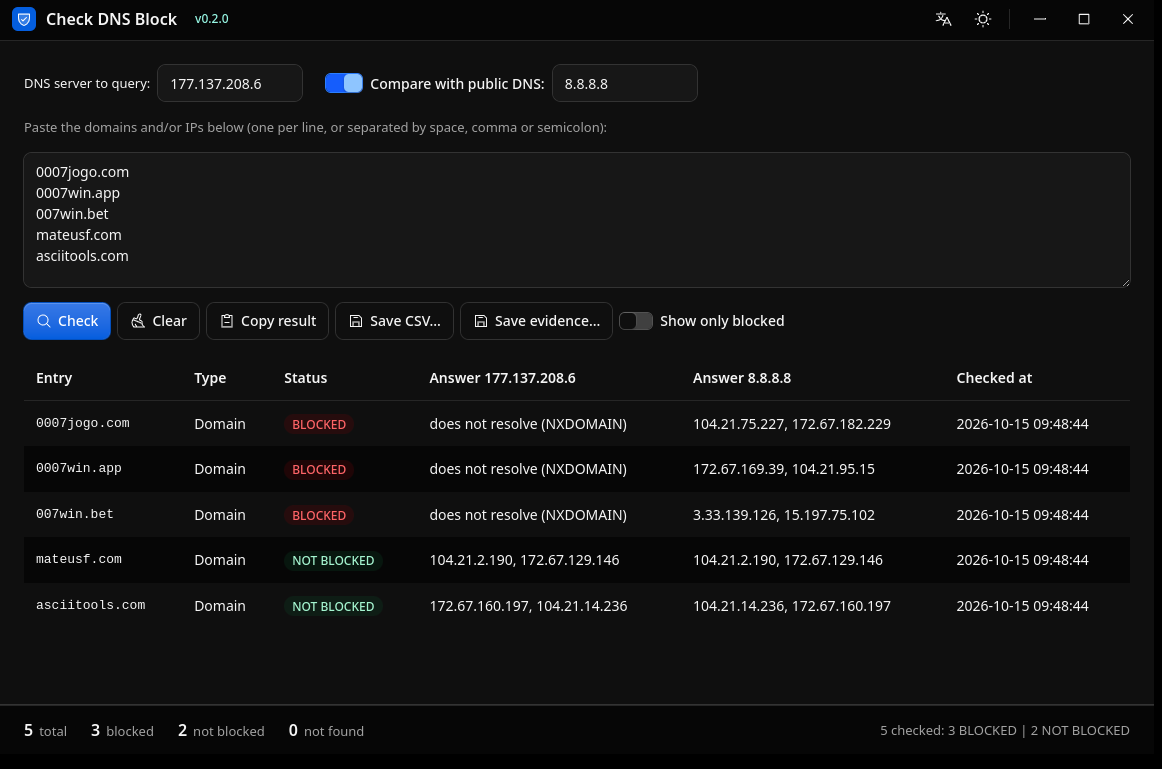Click 172.67.160.197, 104.21.14.236 answer cell
1162x769 pixels.
tap(528, 606)
